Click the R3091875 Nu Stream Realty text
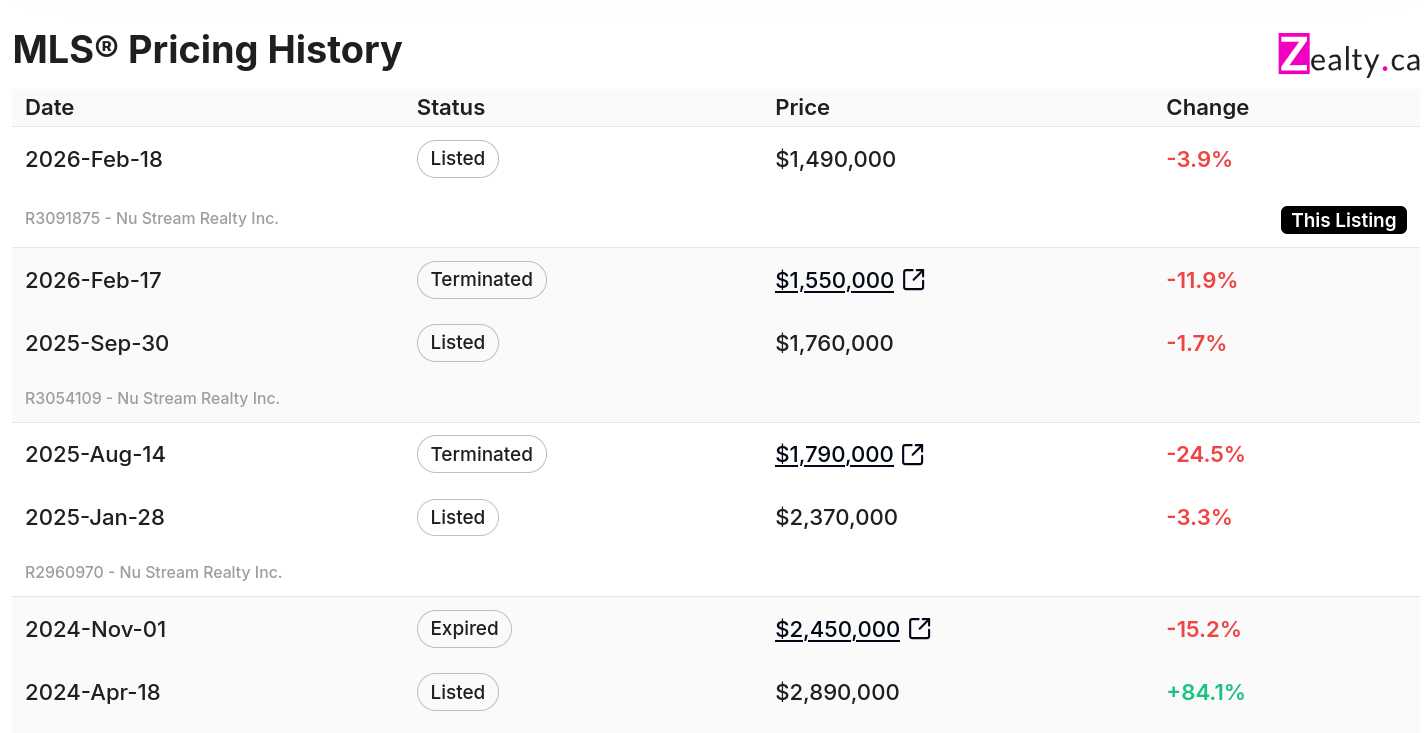The width and height of the screenshot is (1426, 733). click(x=151, y=218)
